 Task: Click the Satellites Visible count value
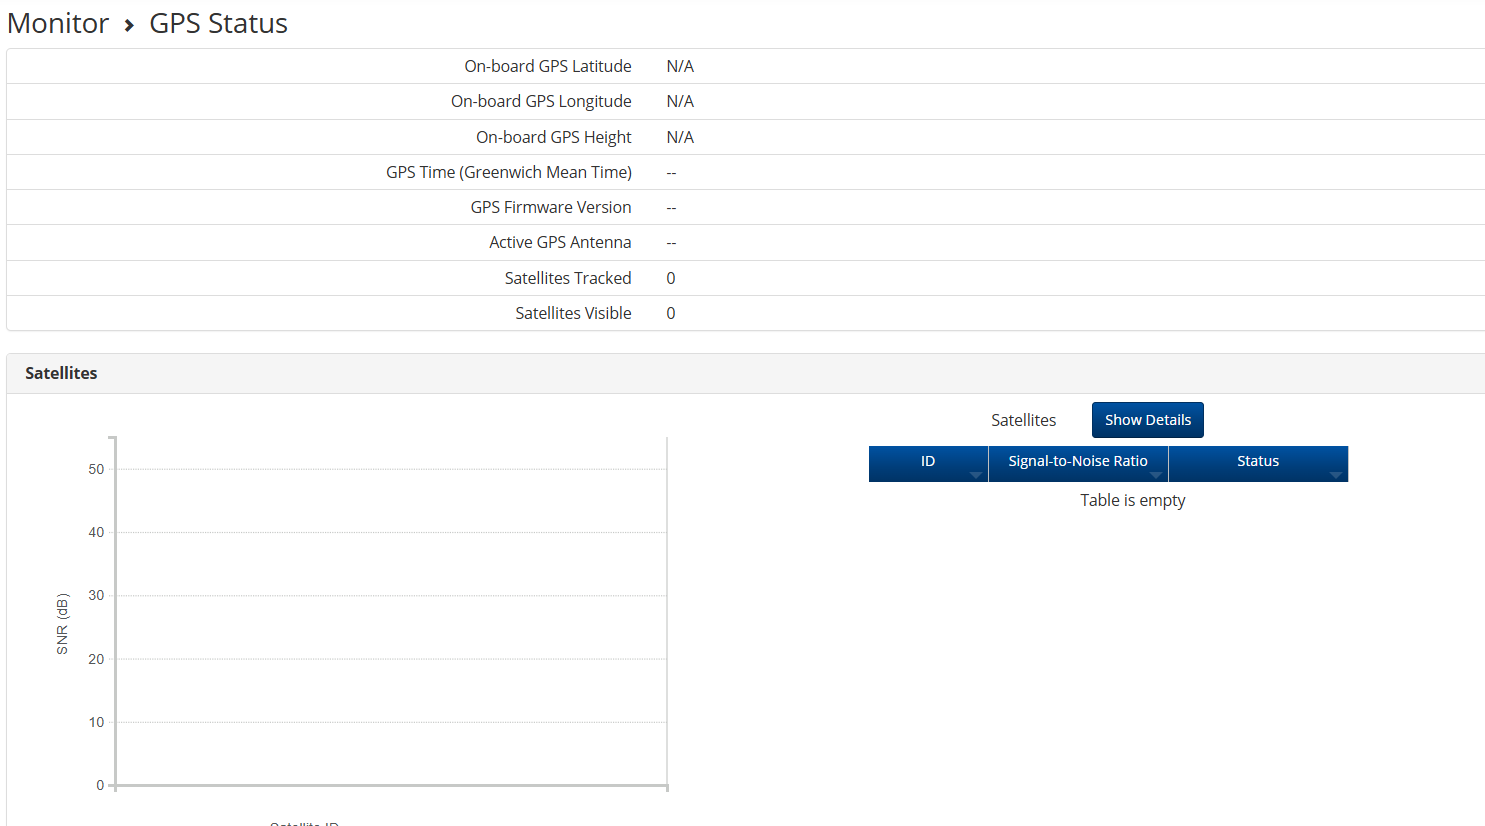[671, 313]
